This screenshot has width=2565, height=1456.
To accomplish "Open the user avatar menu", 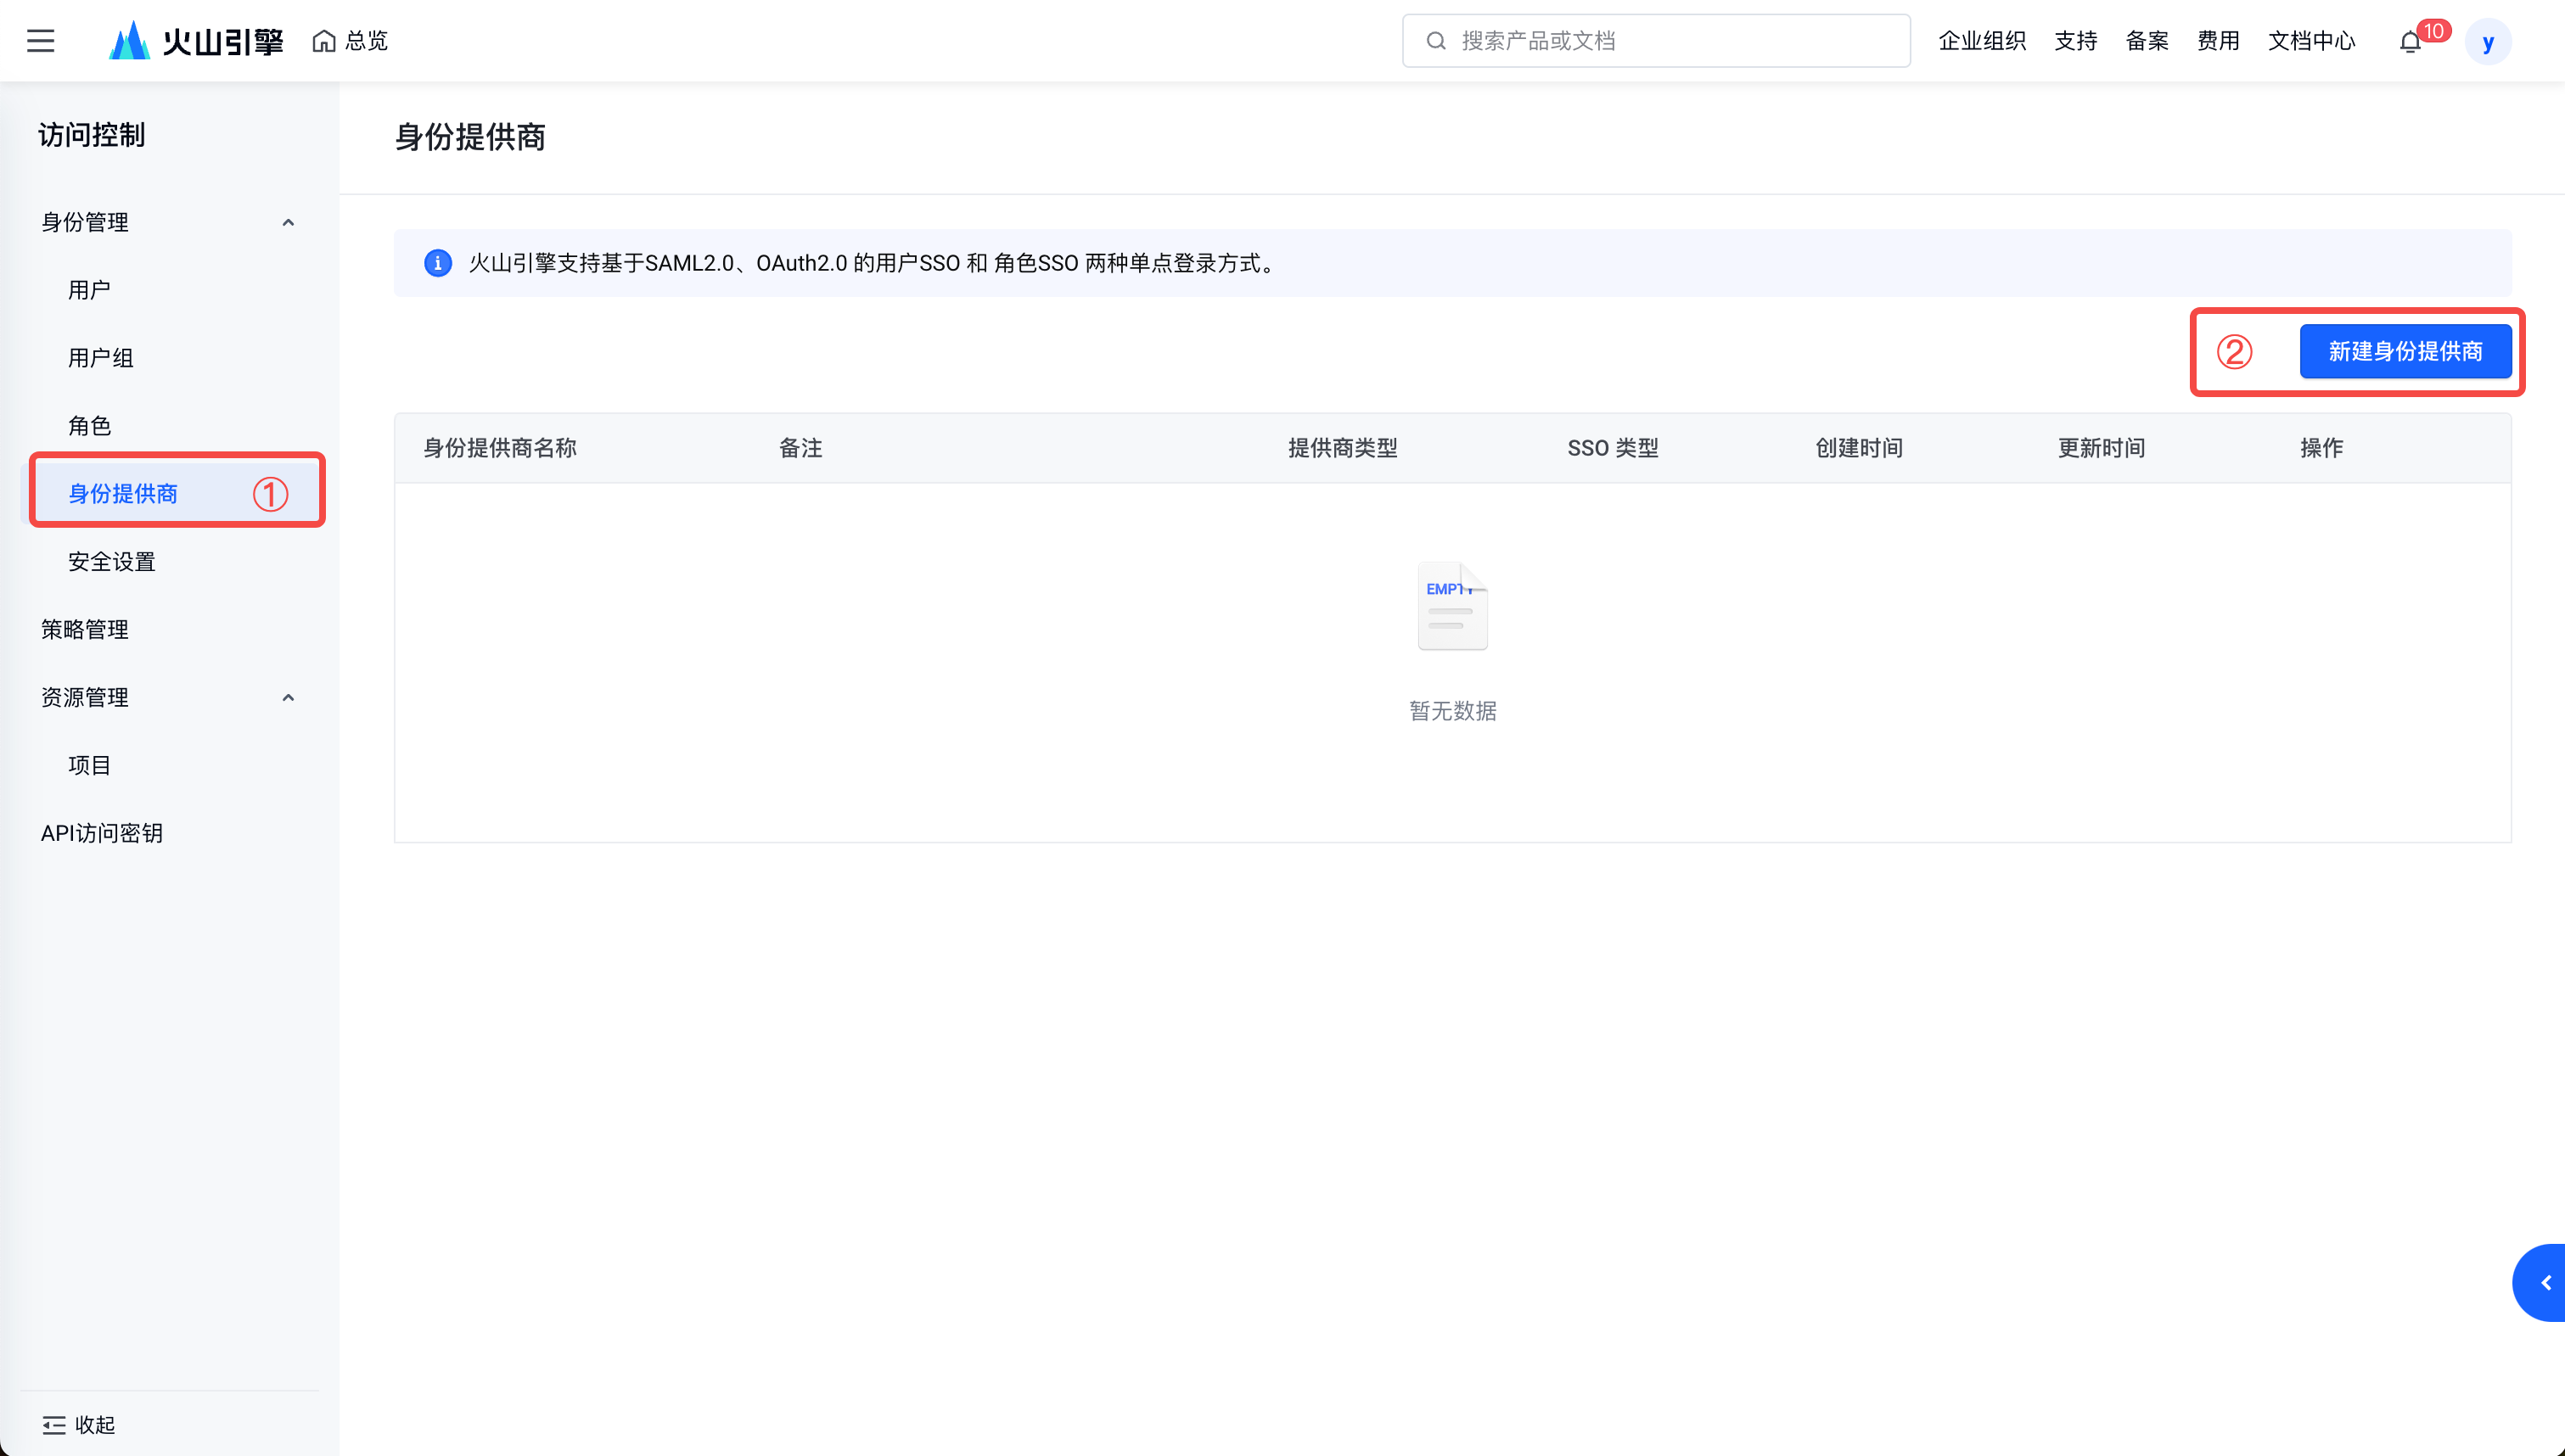I will coord(2488,42).
